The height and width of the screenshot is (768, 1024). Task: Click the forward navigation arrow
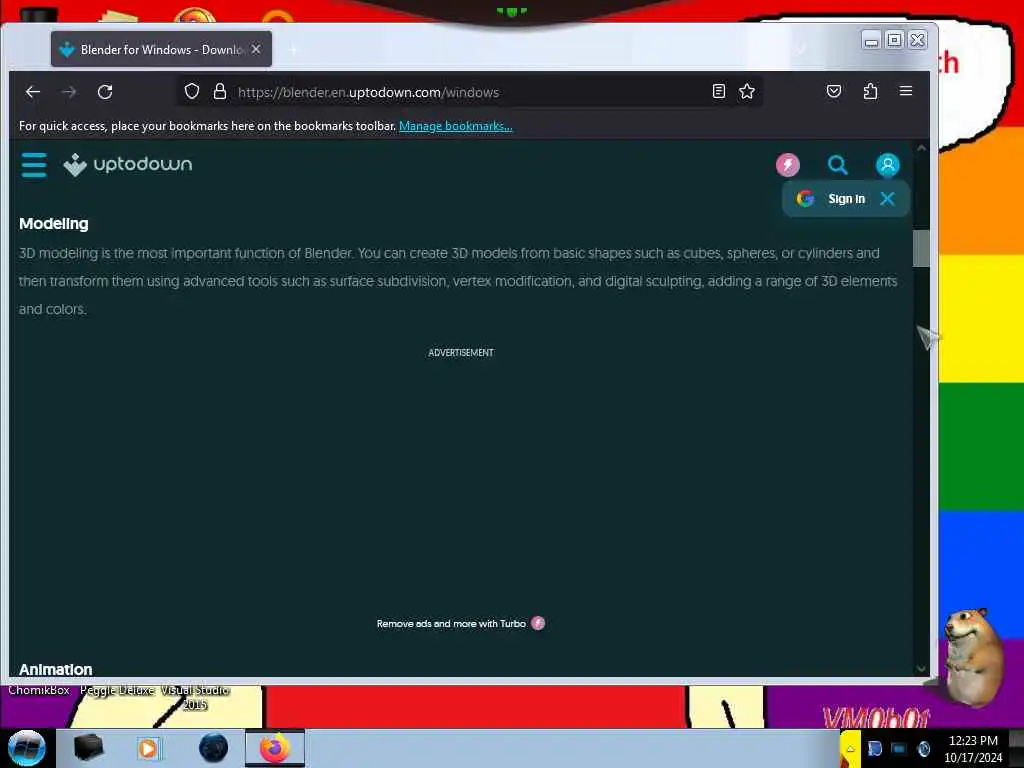(x=69, y=92)
